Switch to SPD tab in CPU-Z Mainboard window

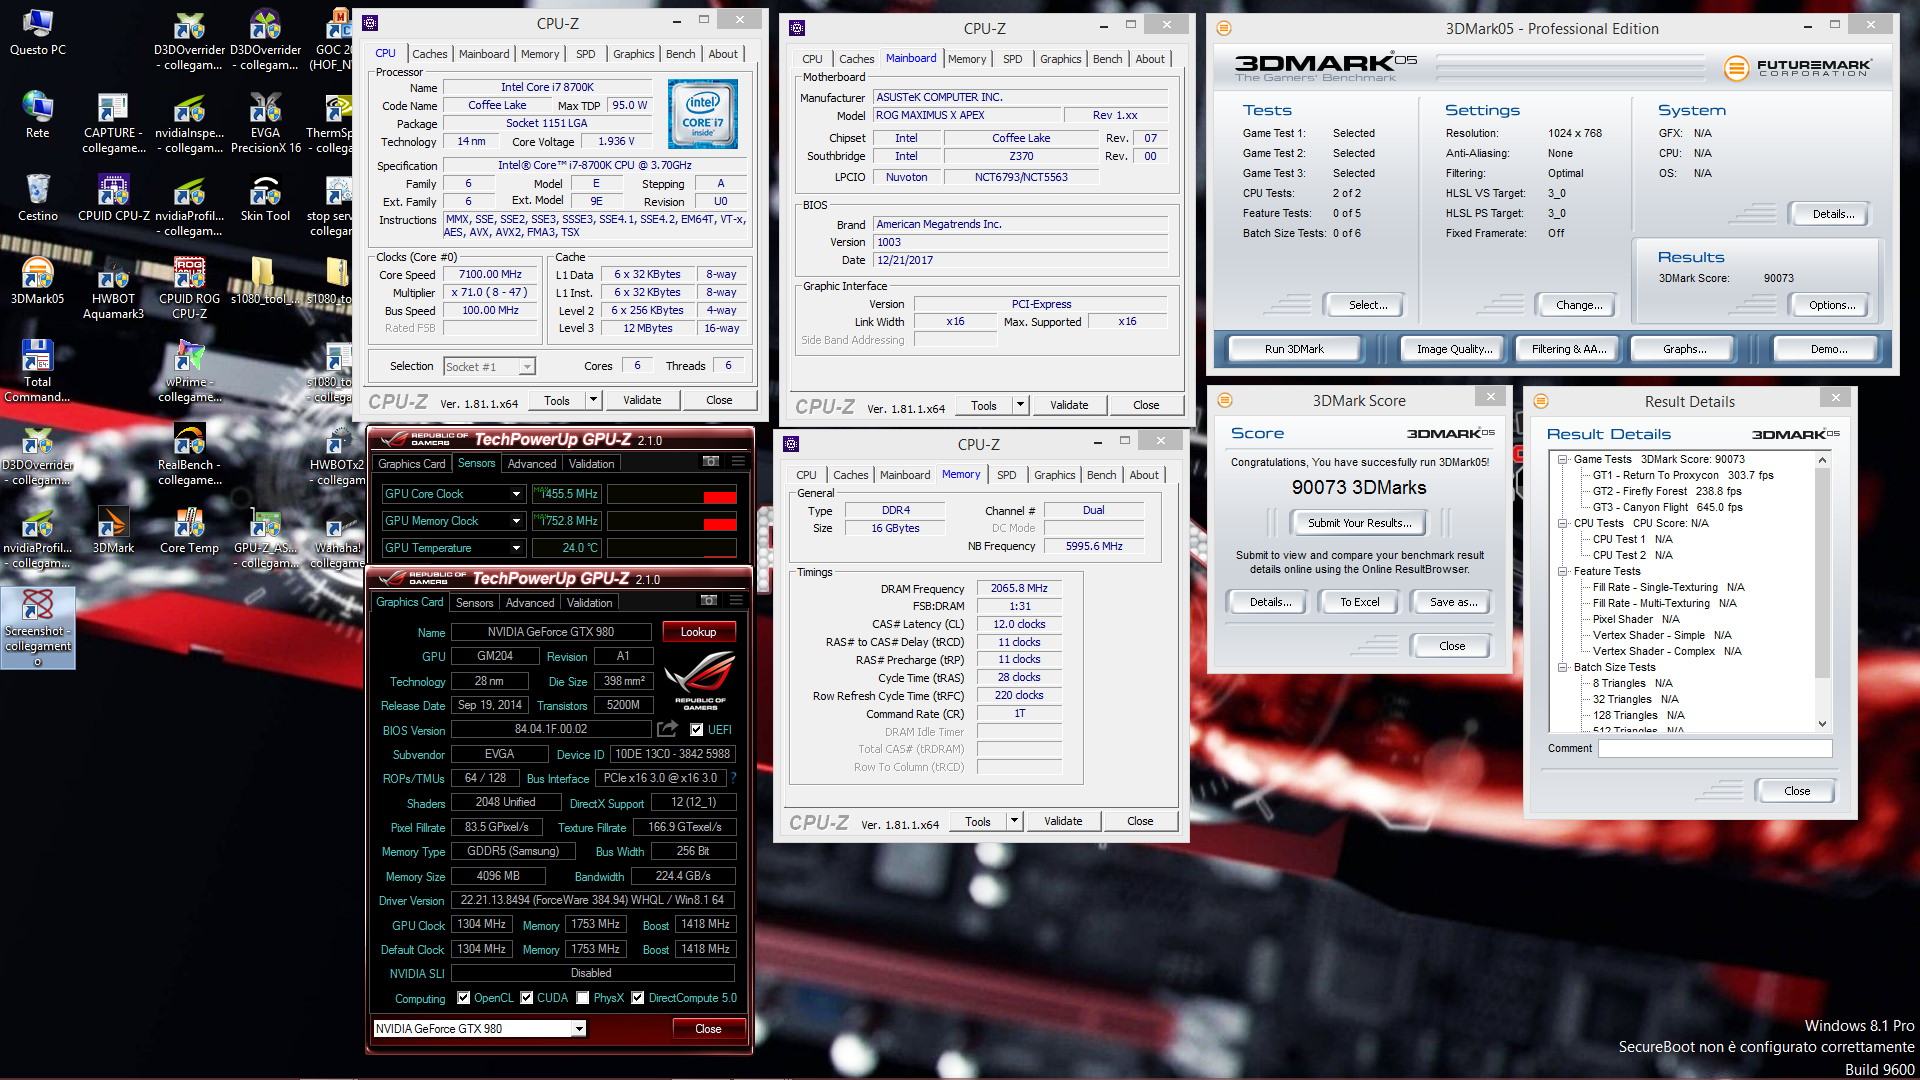click(1013, 59)
